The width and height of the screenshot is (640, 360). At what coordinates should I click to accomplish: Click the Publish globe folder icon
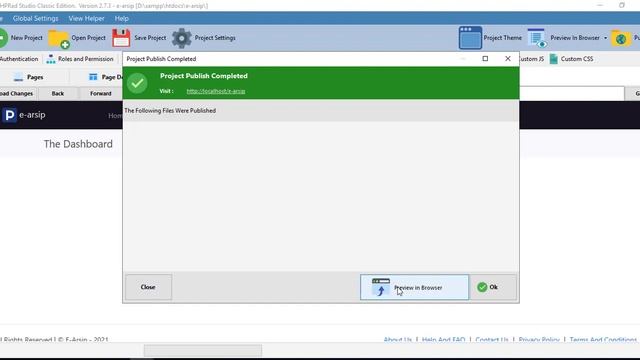pyautogui.click(x=621, y=38)
